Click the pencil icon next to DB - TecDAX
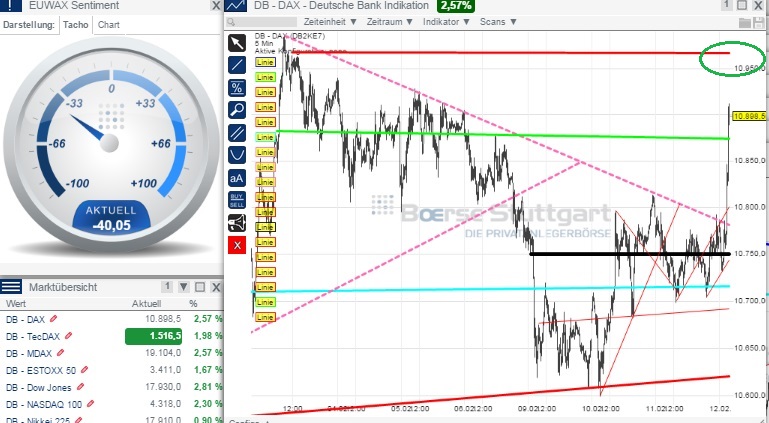Screen dimensions: 769x423 [69, 336]
